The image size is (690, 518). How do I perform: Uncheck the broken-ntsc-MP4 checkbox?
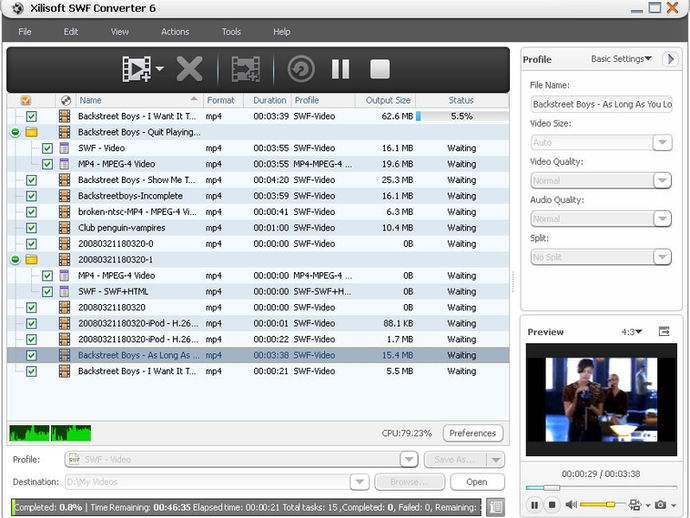[x=31, y=212]
